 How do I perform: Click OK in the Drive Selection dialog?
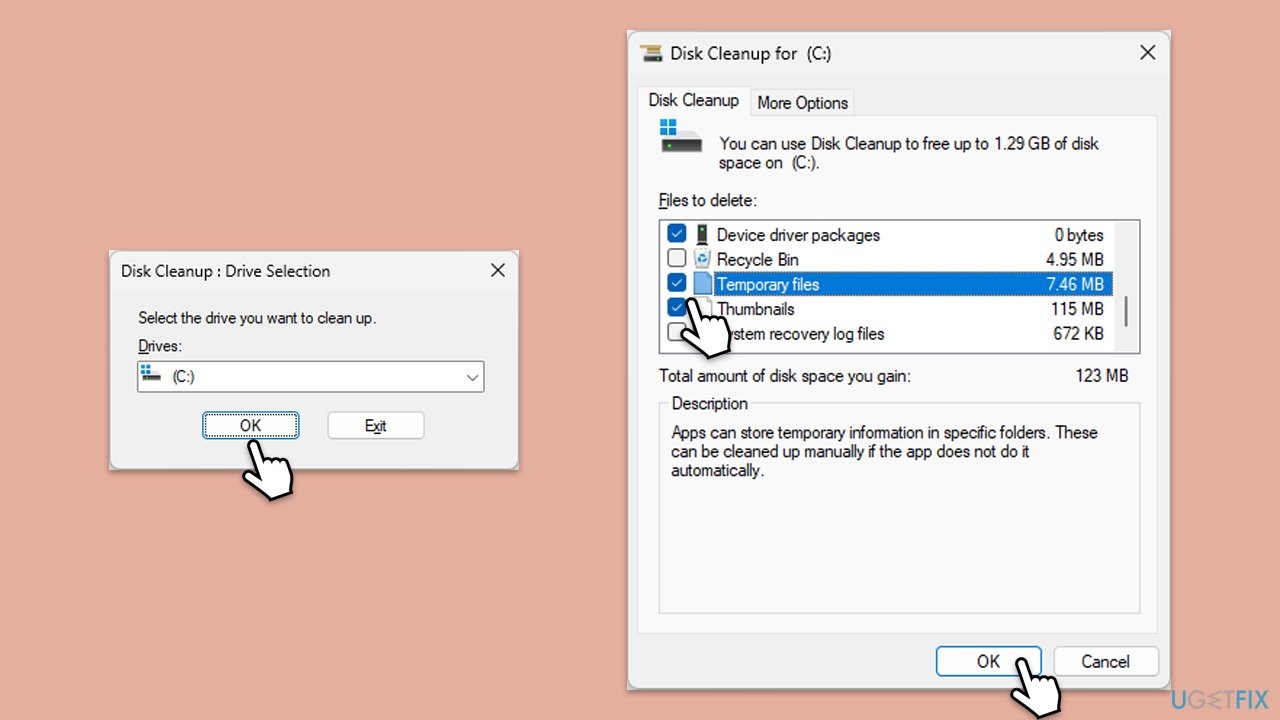(250, 425)
